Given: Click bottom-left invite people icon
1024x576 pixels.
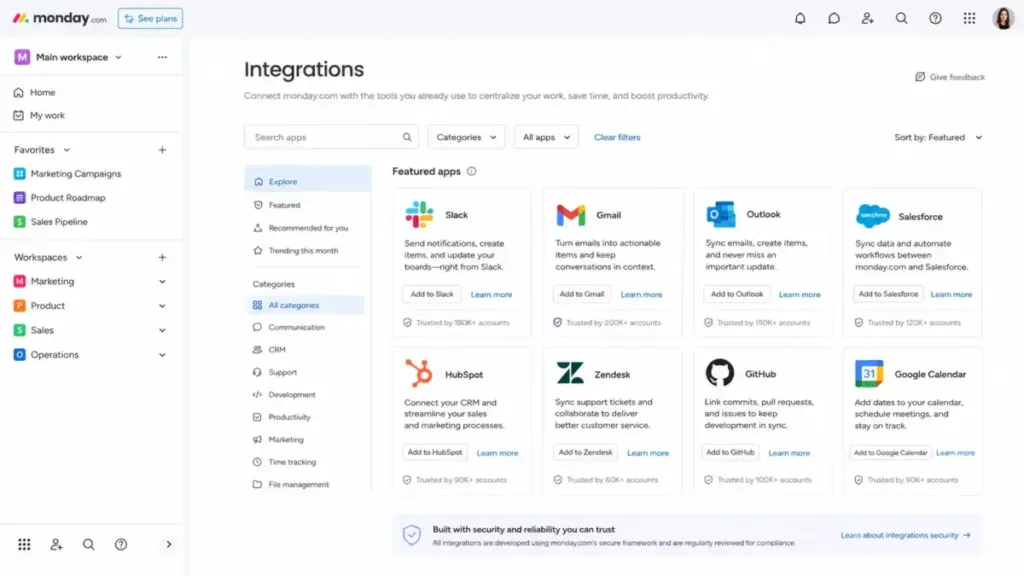Looking at the screenshot, I should pos(56,544).
